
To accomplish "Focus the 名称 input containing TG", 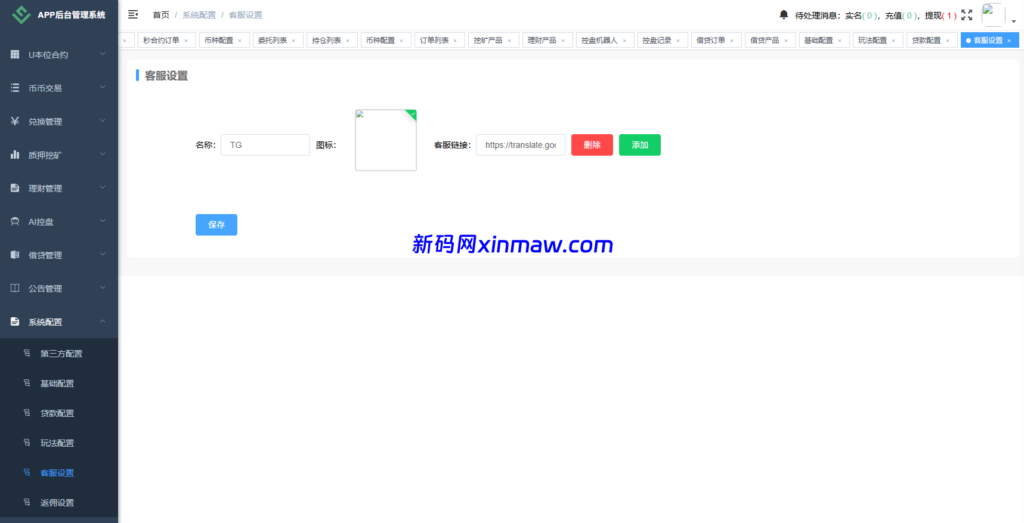I will pos(265,145).
